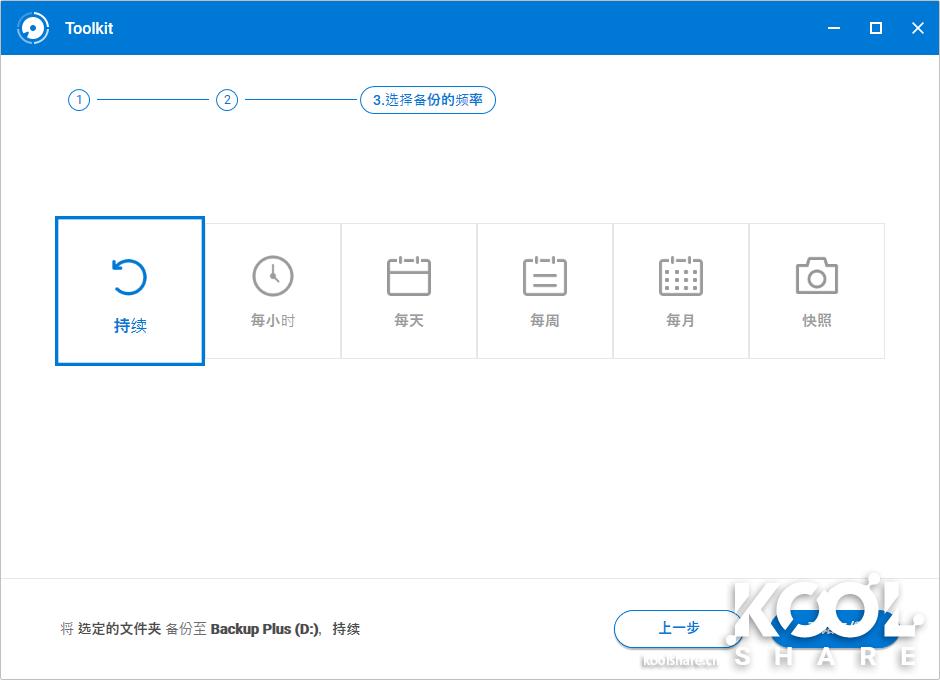Jump to wizard step 2 circle
This screenshot has width=940, height=680.
point(227,100)
